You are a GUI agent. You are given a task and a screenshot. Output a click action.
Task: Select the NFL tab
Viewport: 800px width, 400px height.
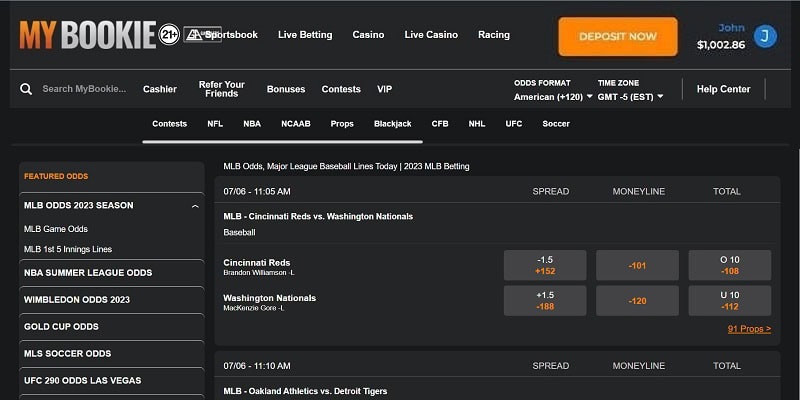(x=215, y=123)
